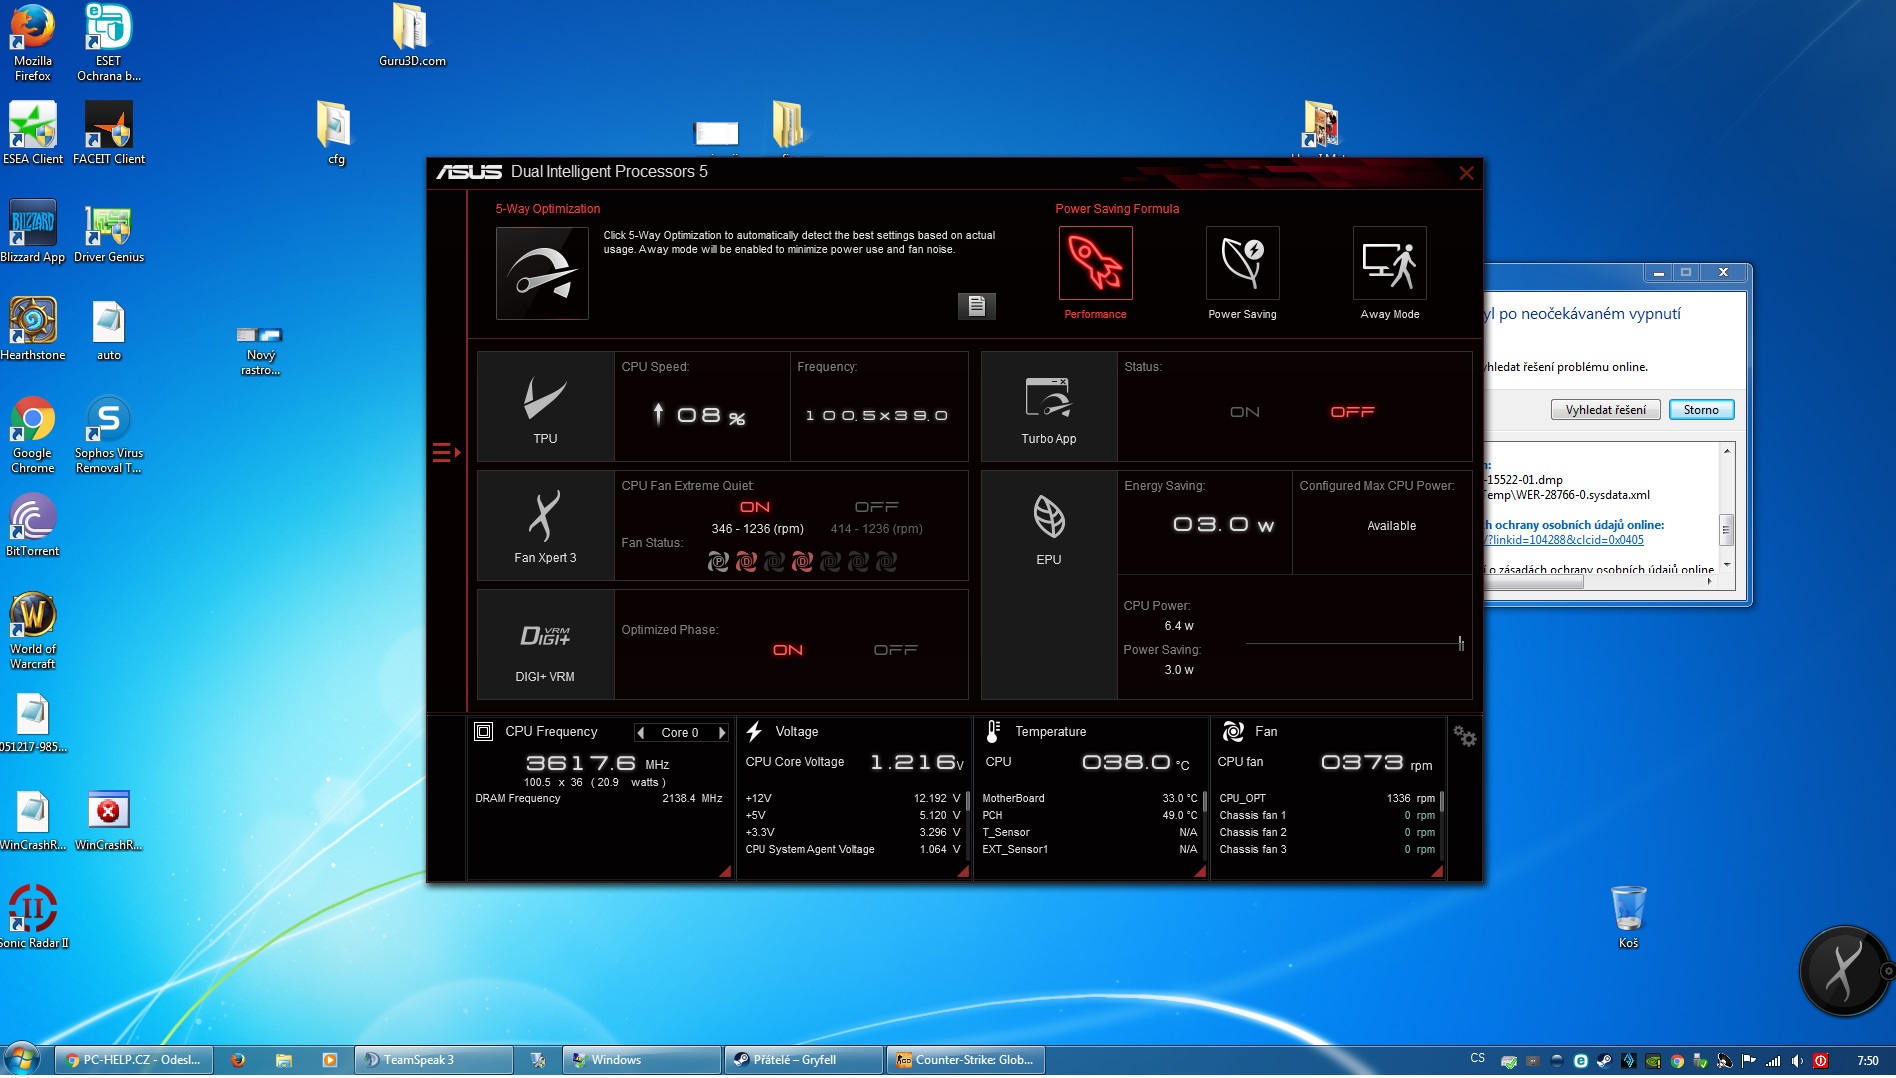Click the Temperature thermometer icon
The height and width of the screenshot is (1078, 1896).
(993, 732)
